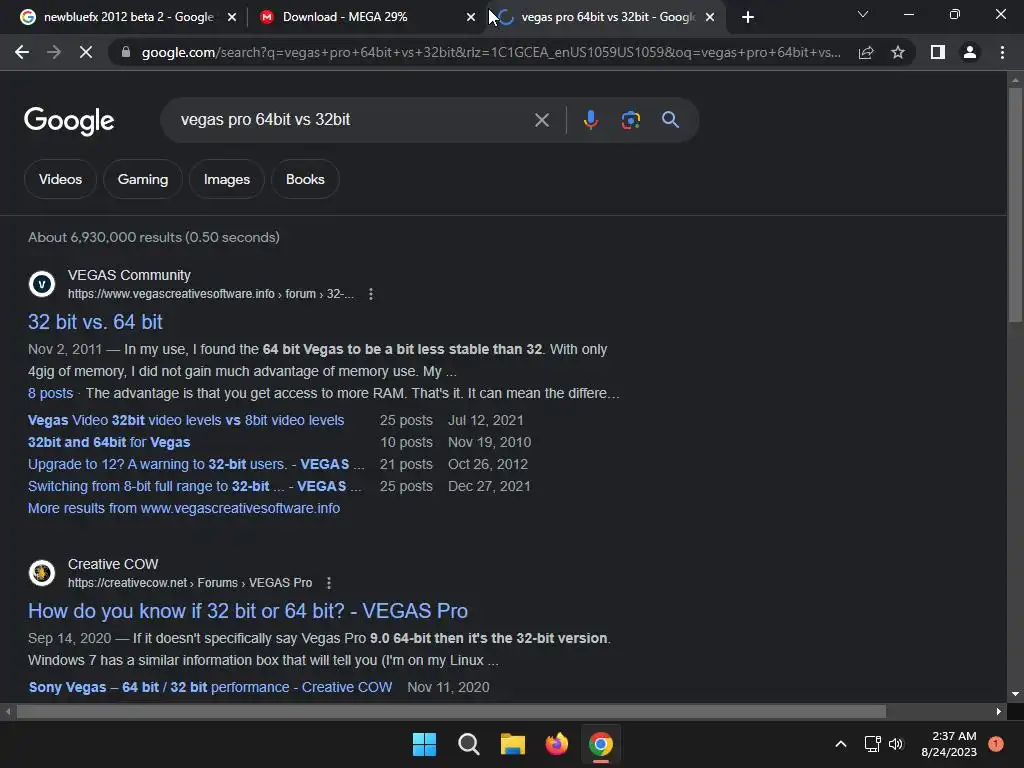Stop loading the page
1024x768 pixels.
[86, 52]
